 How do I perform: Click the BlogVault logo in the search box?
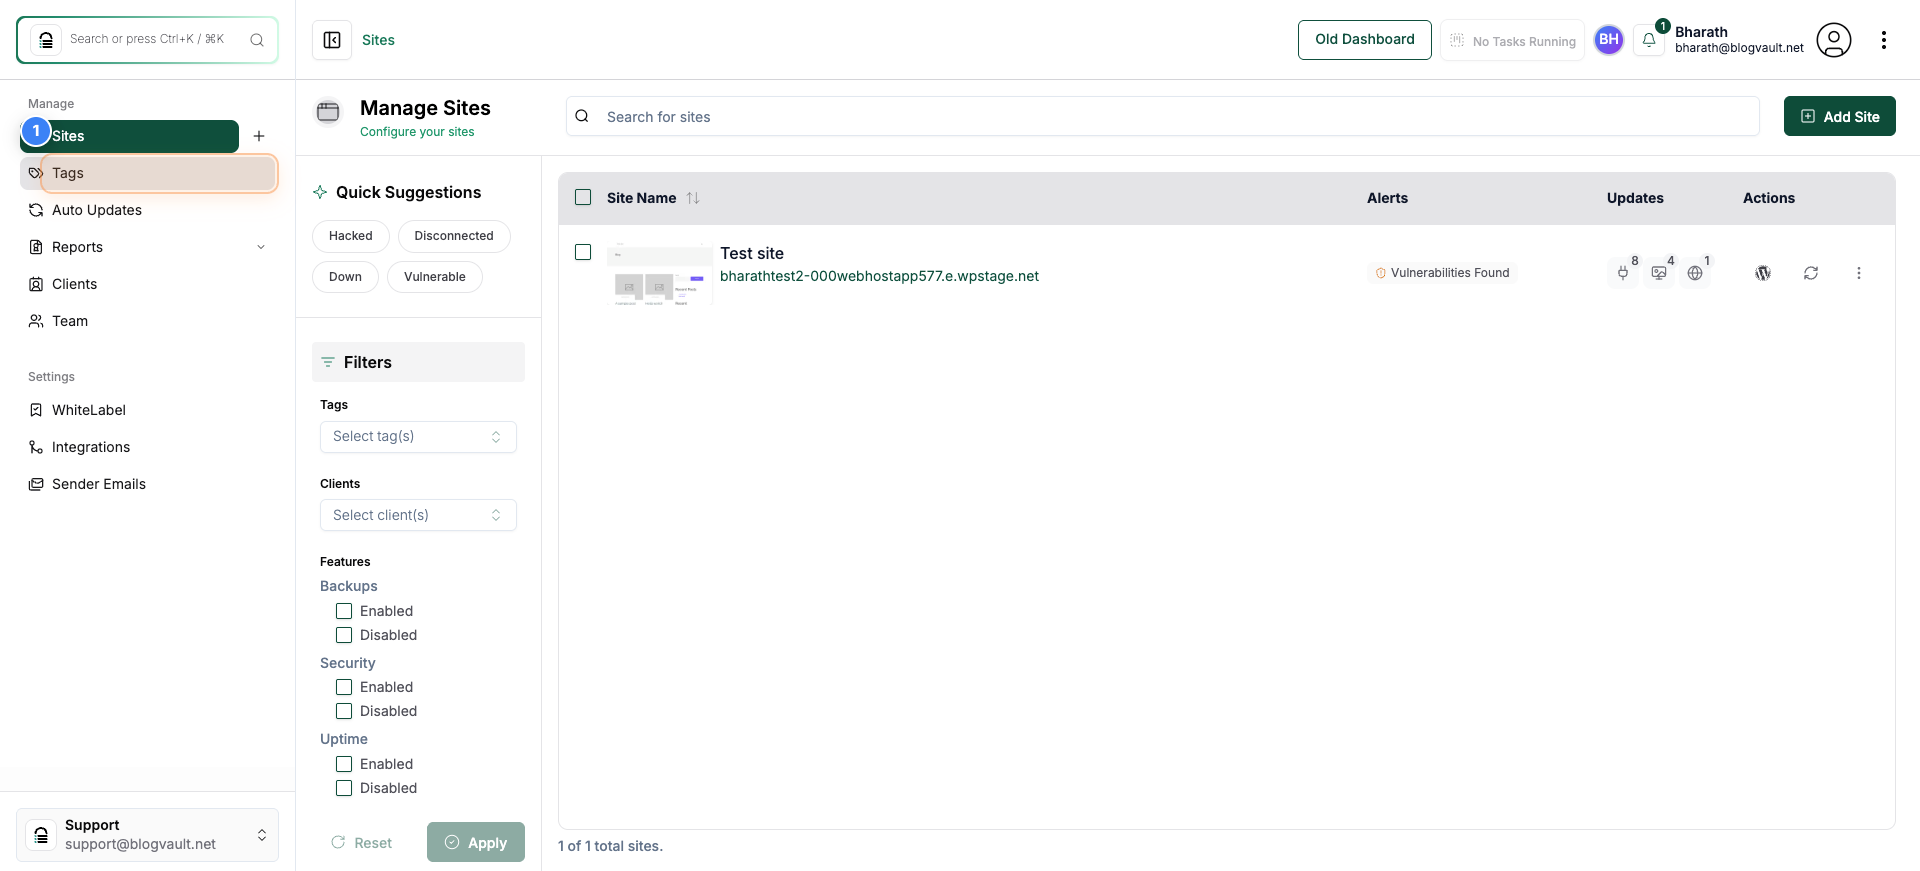46,40
